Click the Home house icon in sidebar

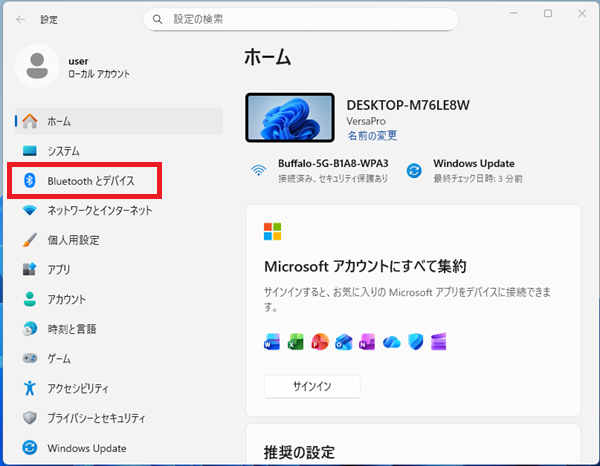tap(29, 121)
